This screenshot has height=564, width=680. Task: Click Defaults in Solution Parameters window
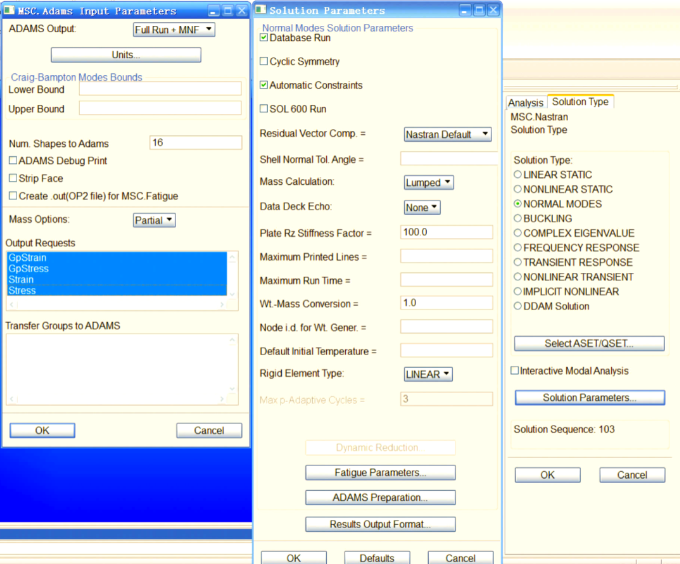pyautogui.click(x=377, y=557)
